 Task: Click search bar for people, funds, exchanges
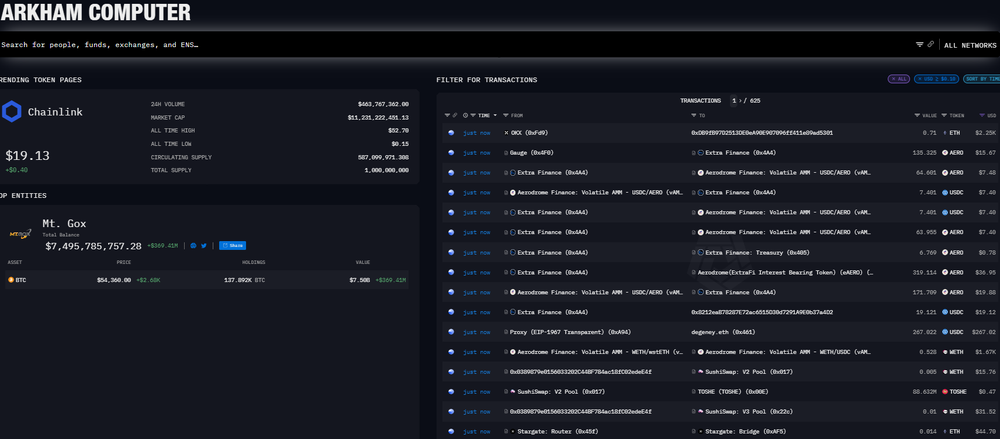click(x=446, y=45)
